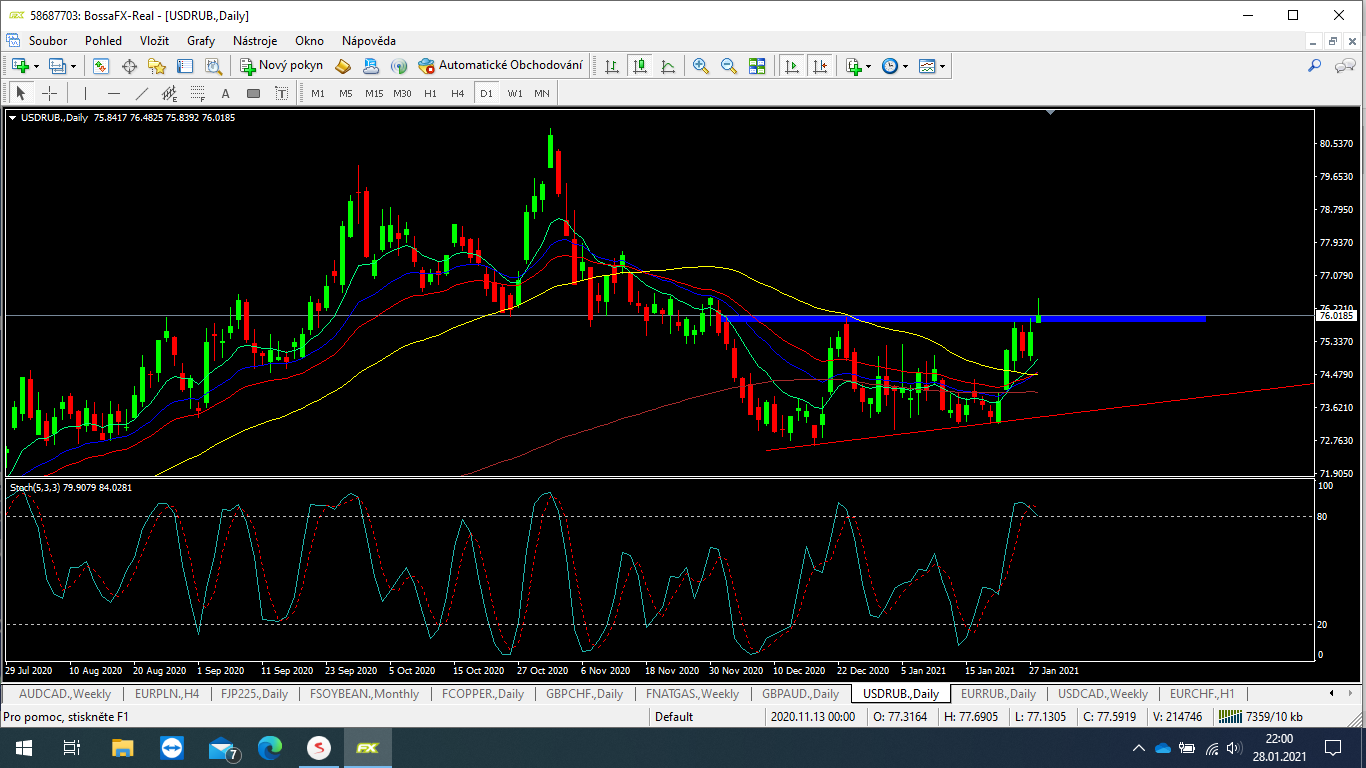Select the Crosshair cursor tool
This screenshot has width=1366, height=768.
(x=49, y=93)
